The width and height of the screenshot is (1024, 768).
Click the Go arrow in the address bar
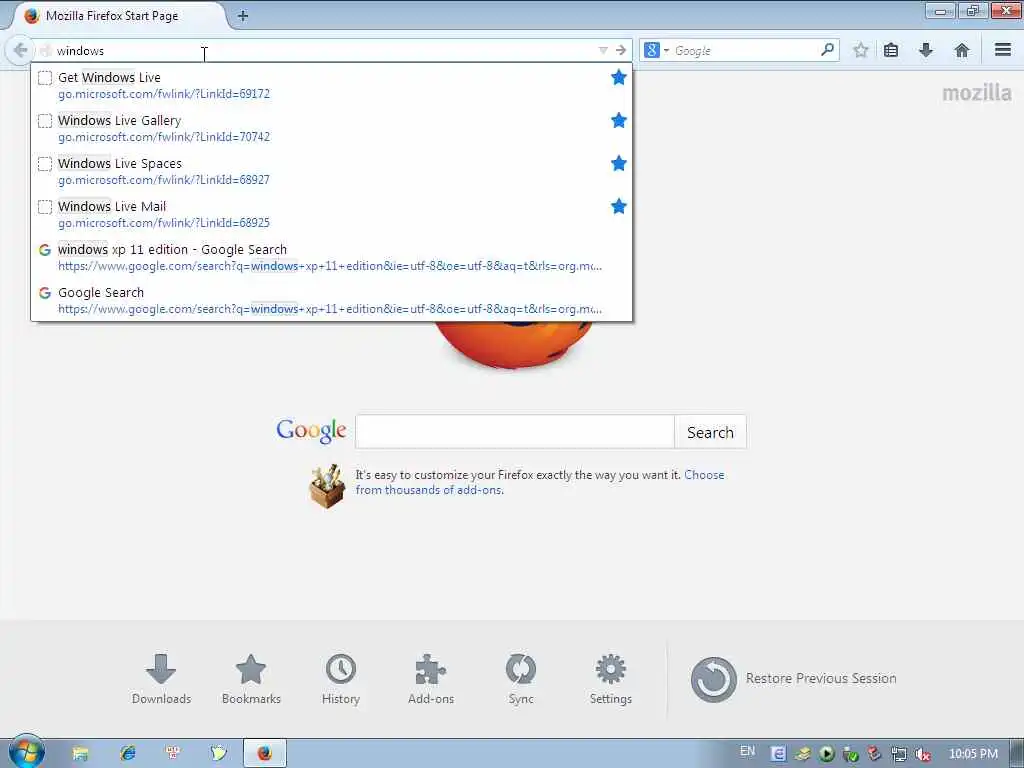pyautogui.click(x=620, y=50)
